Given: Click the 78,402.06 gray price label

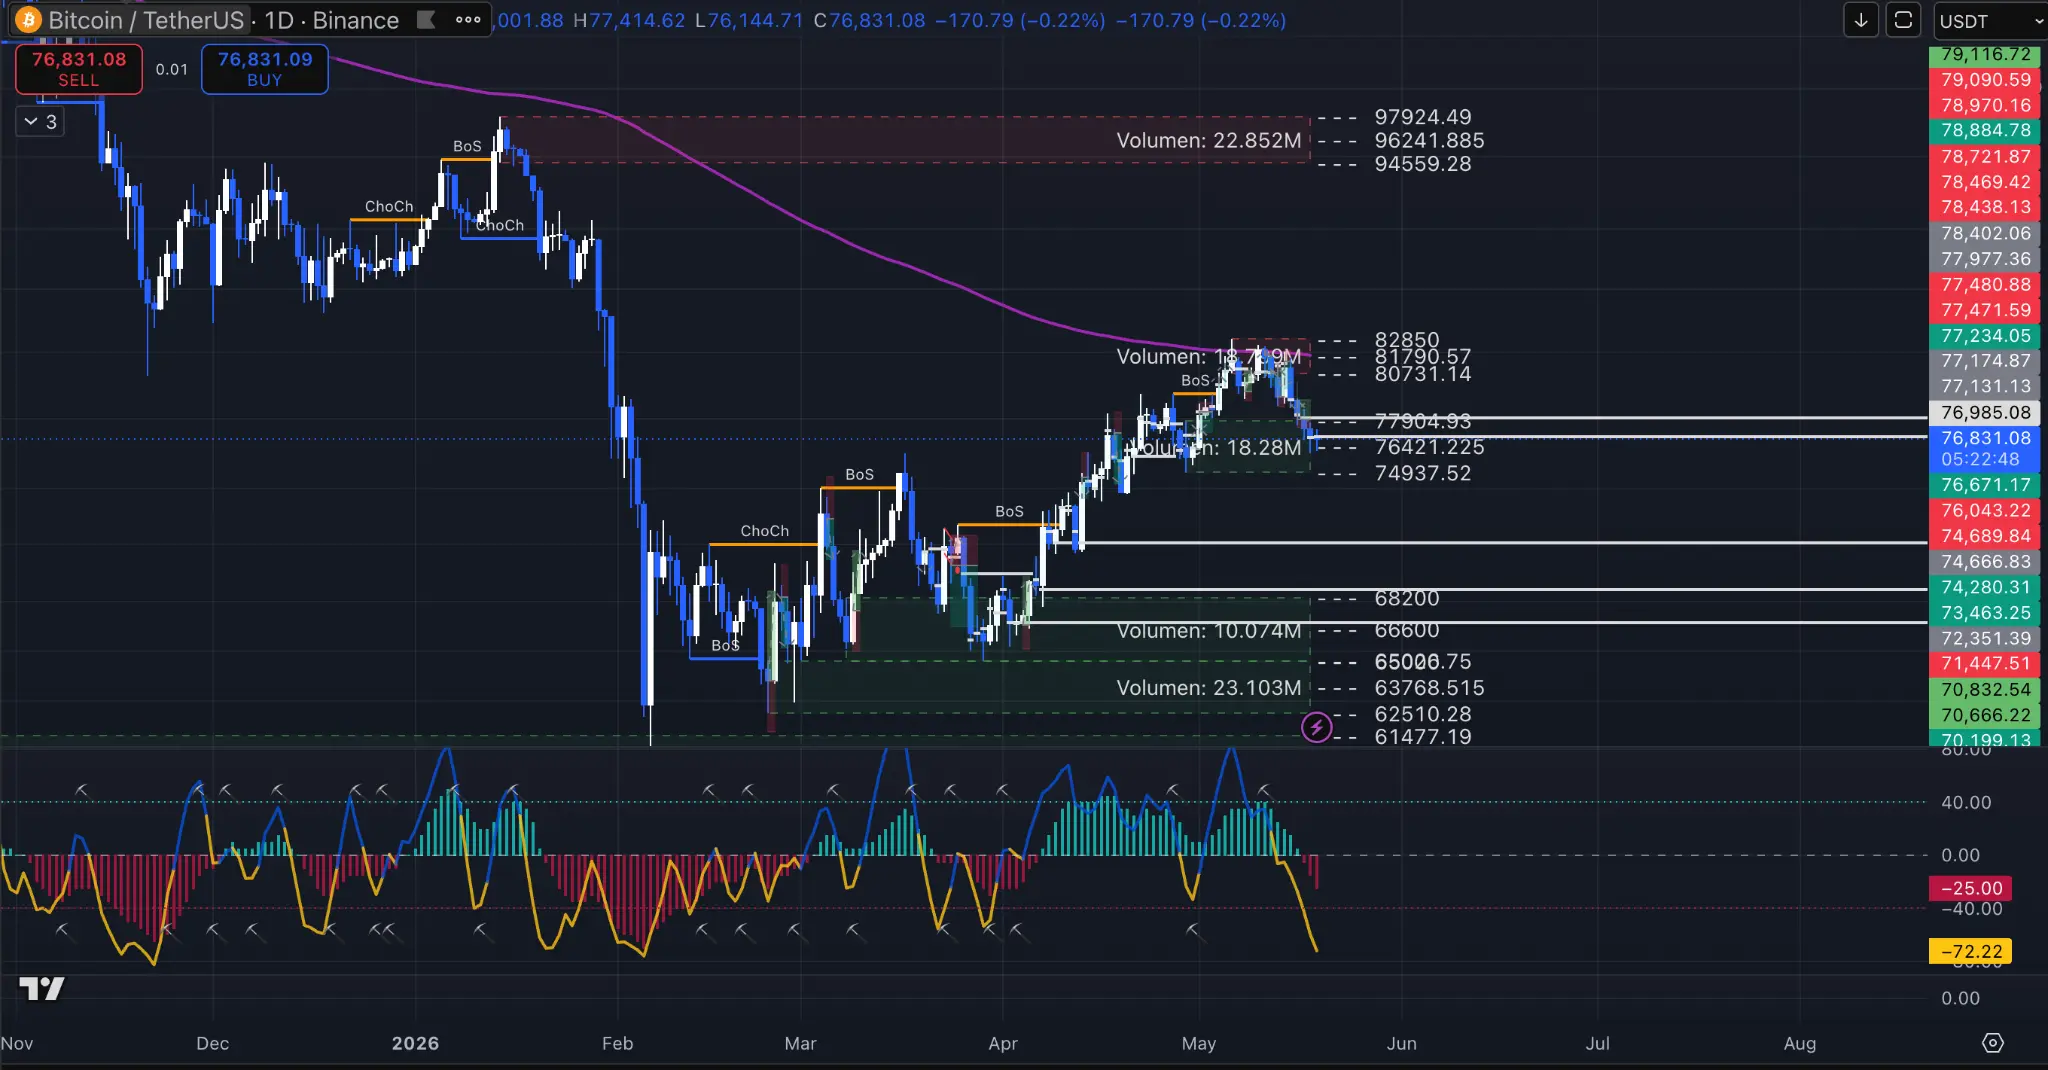Looking at the screenshot, I should (x=1985, y=233).
